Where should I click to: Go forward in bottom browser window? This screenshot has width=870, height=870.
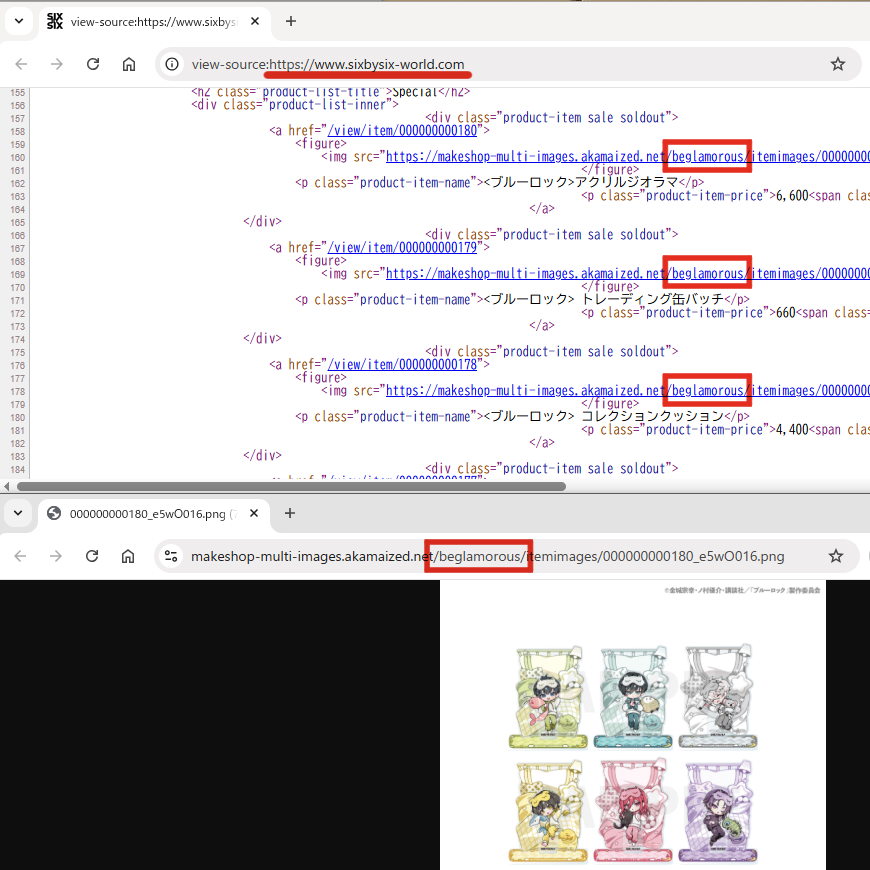point(56,556)
